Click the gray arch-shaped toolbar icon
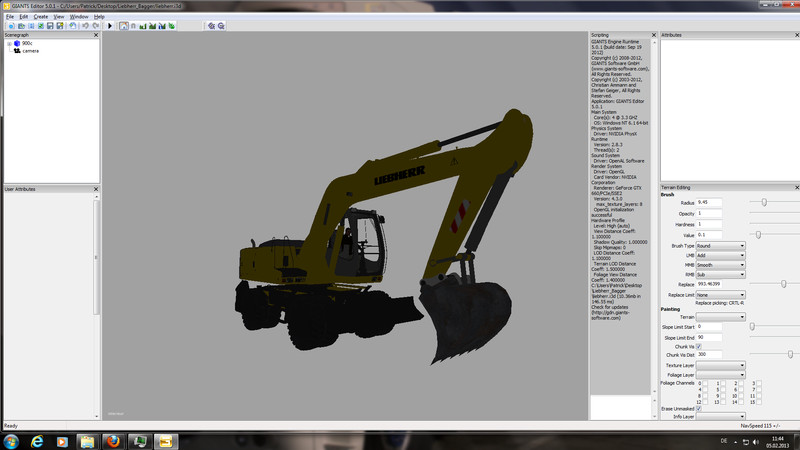 point(133,26)
